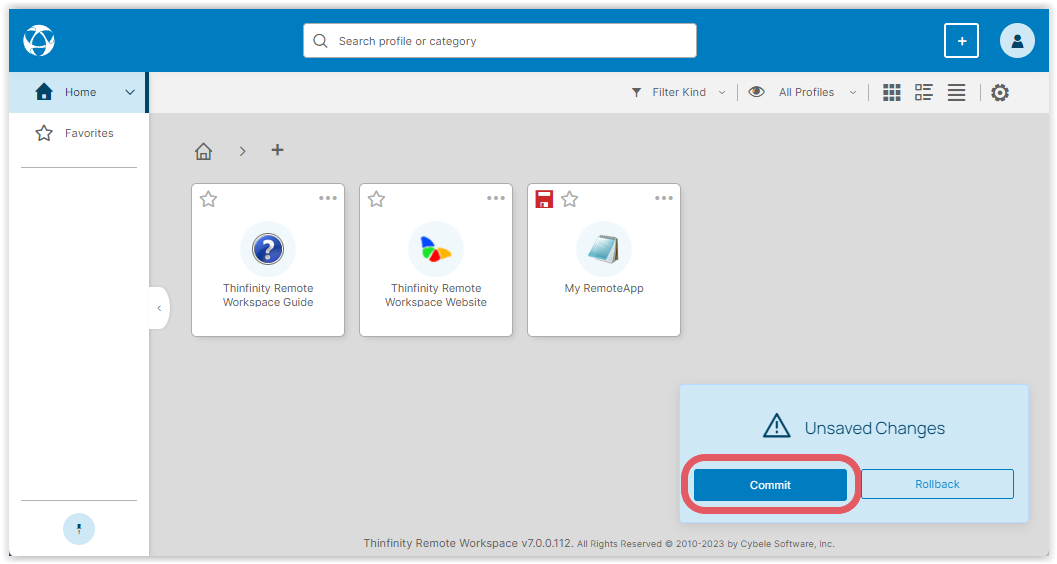Viewport: 1057px width, 564px height.
Task: Collapse the sidebar with the arrow handle
Action: coord(159,308)
